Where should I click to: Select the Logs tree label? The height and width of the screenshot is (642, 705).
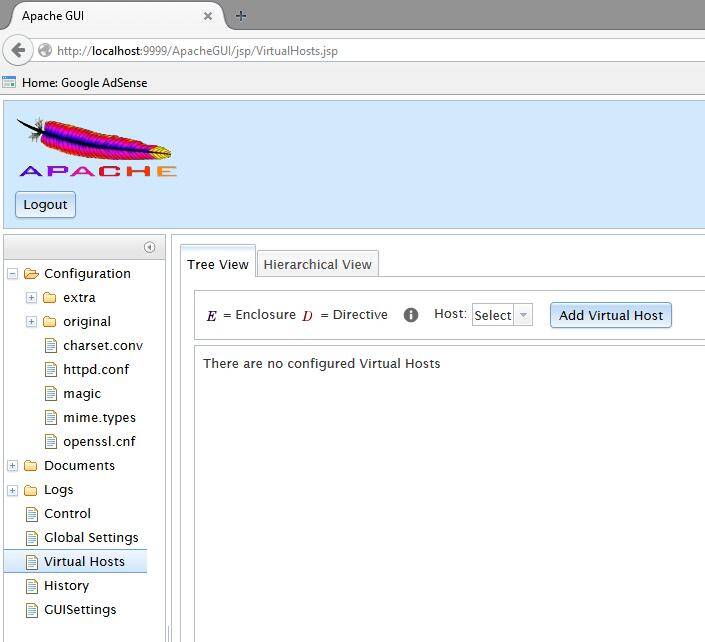click(x=58, y=490)
